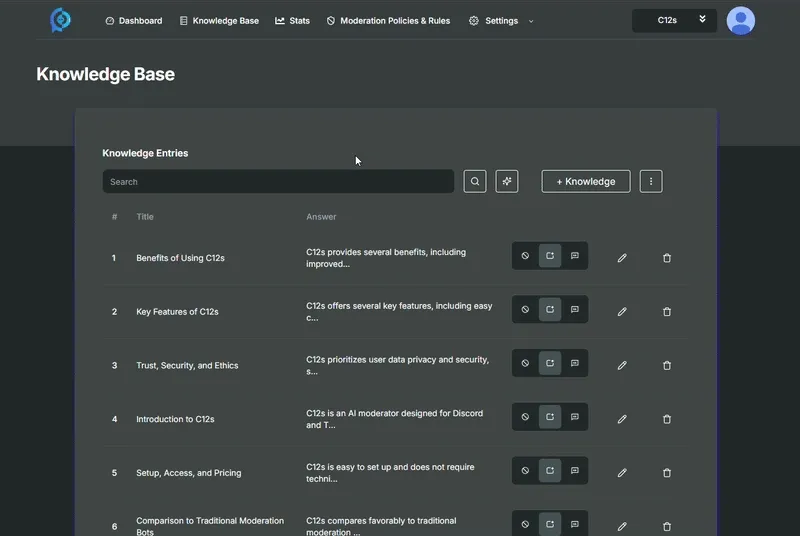Open the C12s server selector dropdown

pyautogui.click(x=674, y=20)
